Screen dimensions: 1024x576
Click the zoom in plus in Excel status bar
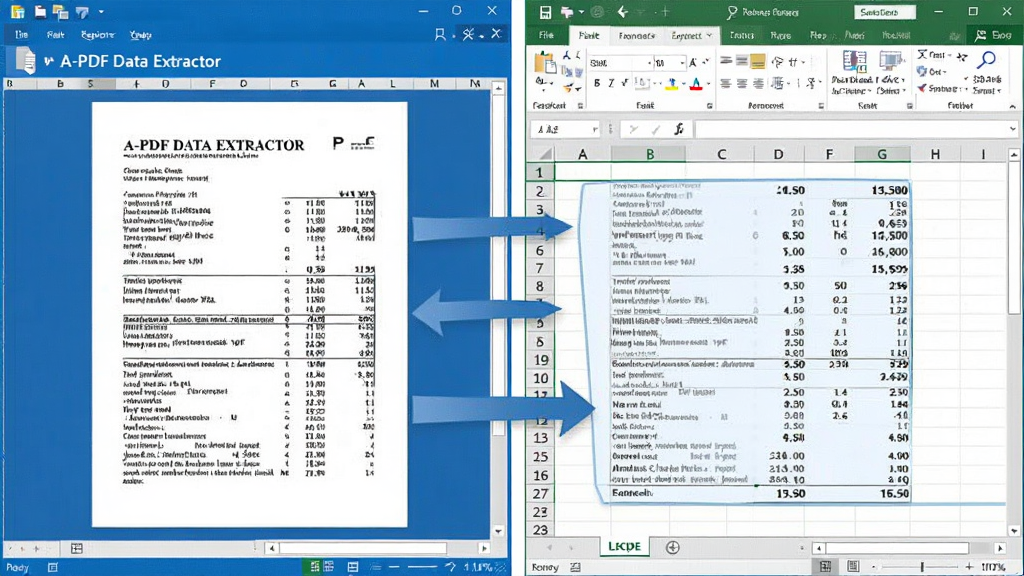[969, 567]
